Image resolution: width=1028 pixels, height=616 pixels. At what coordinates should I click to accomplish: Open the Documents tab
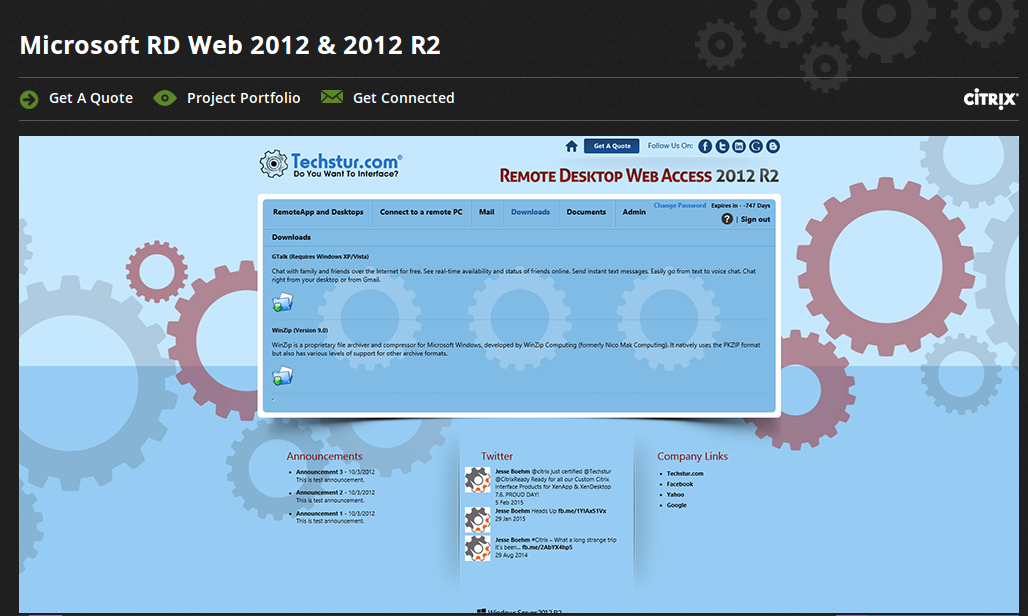[x=586, y=212]
